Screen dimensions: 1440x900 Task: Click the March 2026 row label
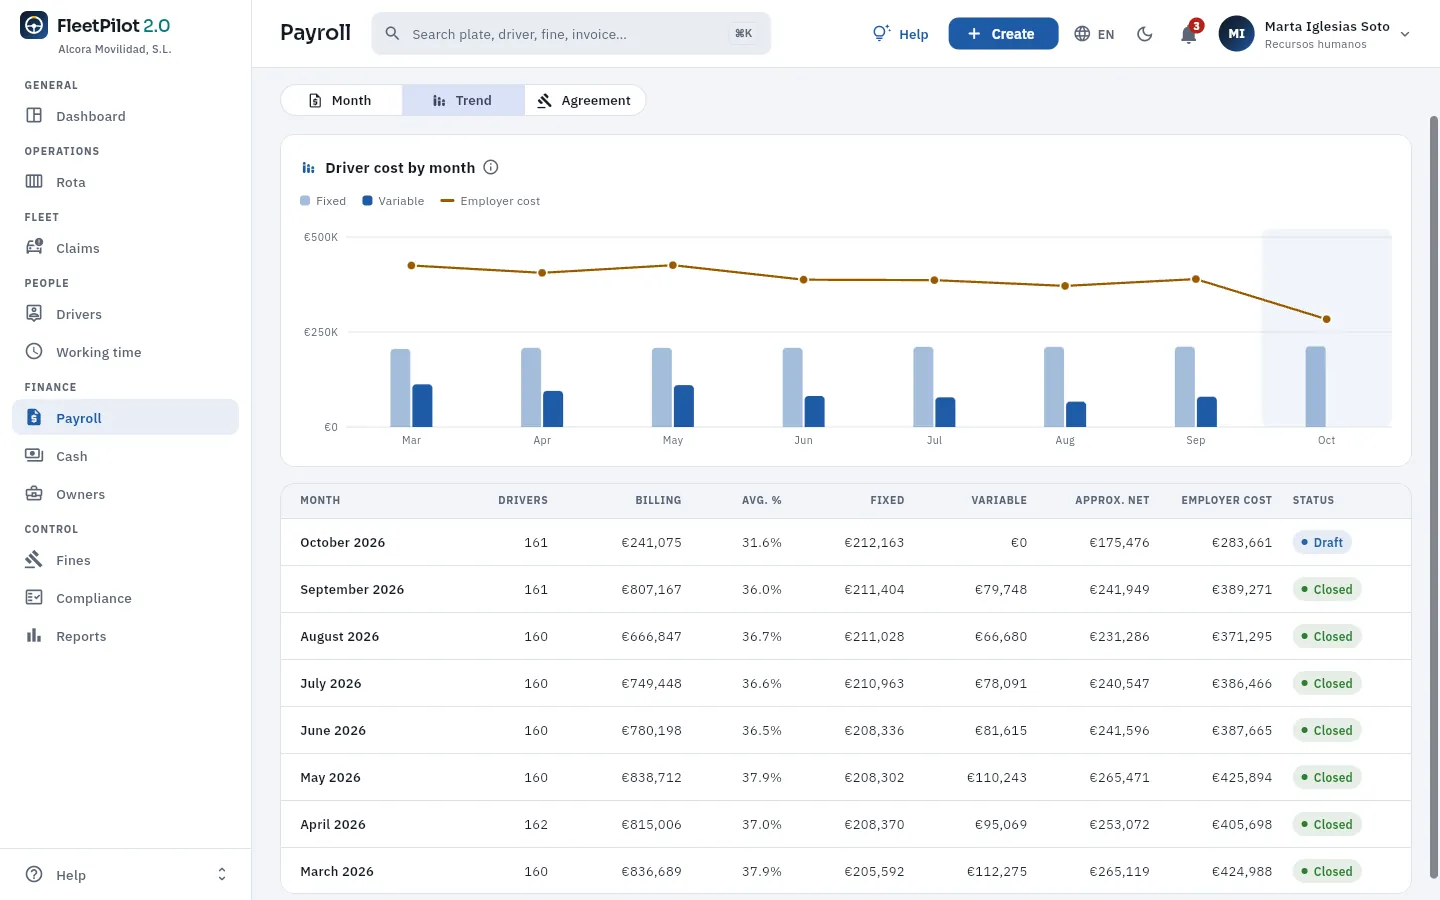pos(337,871)
